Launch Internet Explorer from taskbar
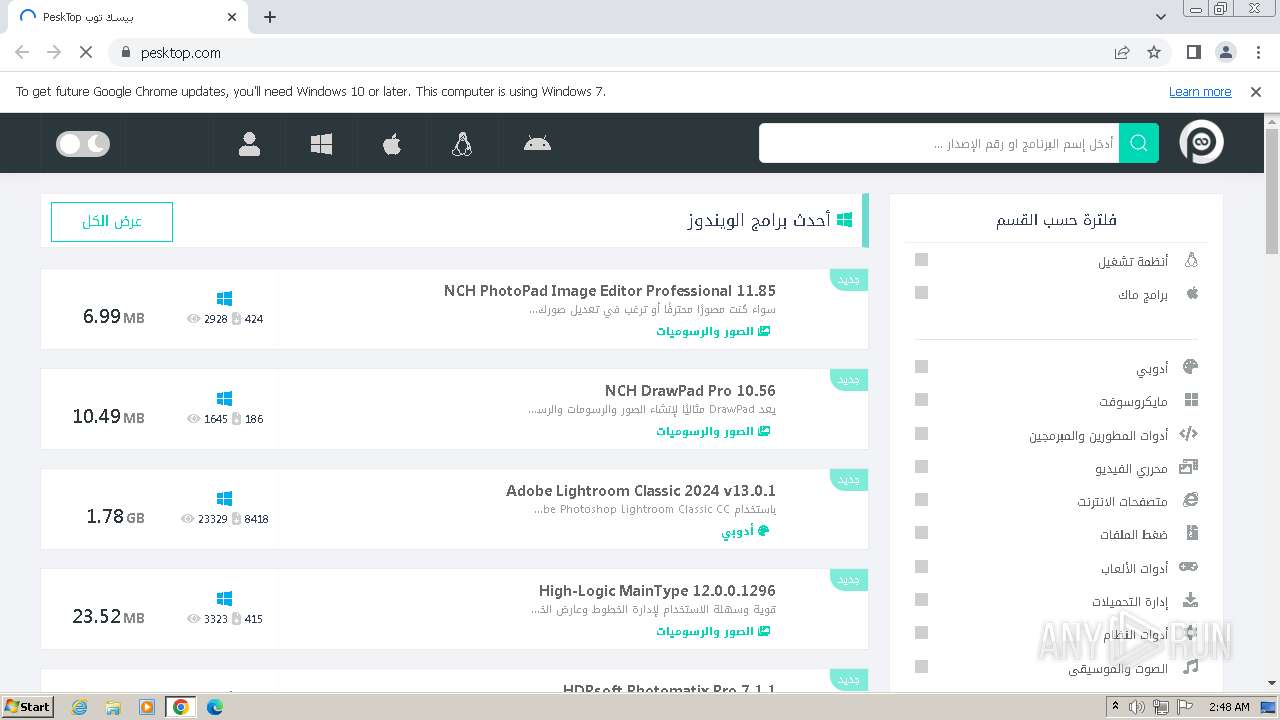The image size is (1280, 720). pyautogui.click(x=79, y=707)
